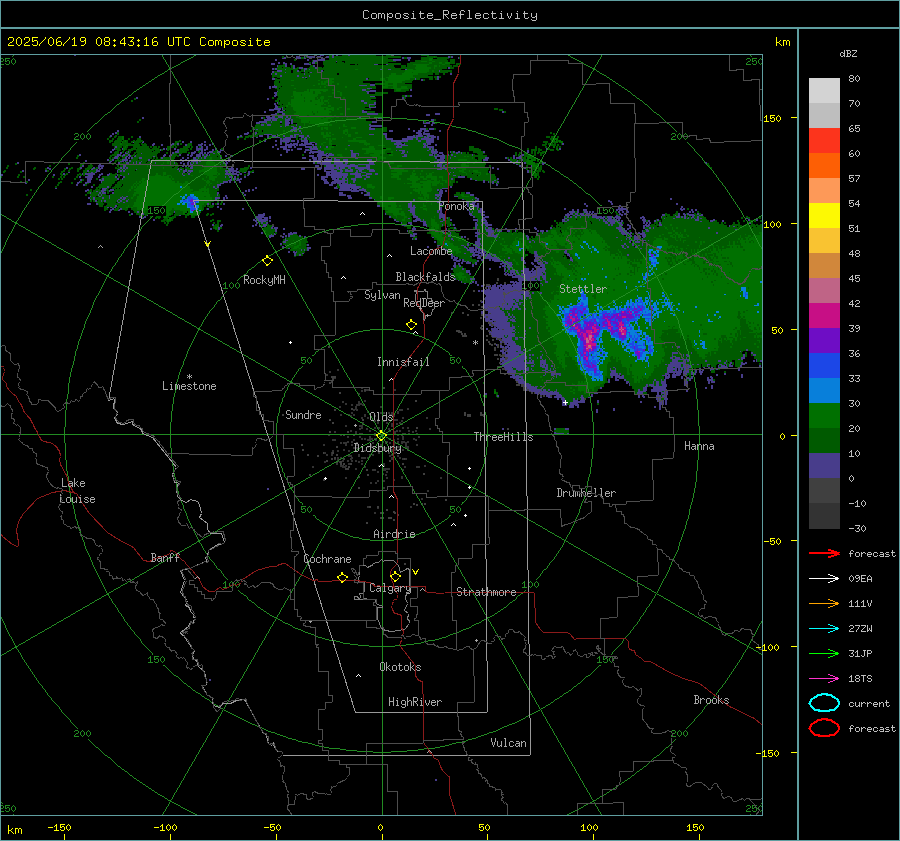Click the dBZ legend heading
Image resolution: width=900 pixels, height=841 pixels.
848,53
